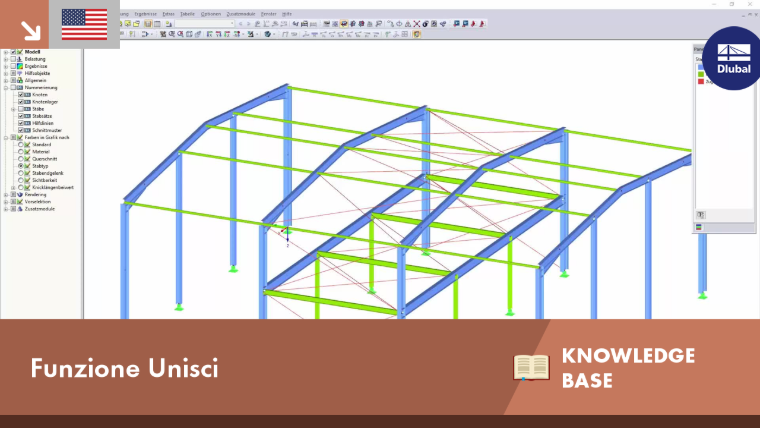Viewport: 760px width, 428px height.
Task: Toggle the Knotenlager numbering checkbox
Action: (x=21, y=102)
